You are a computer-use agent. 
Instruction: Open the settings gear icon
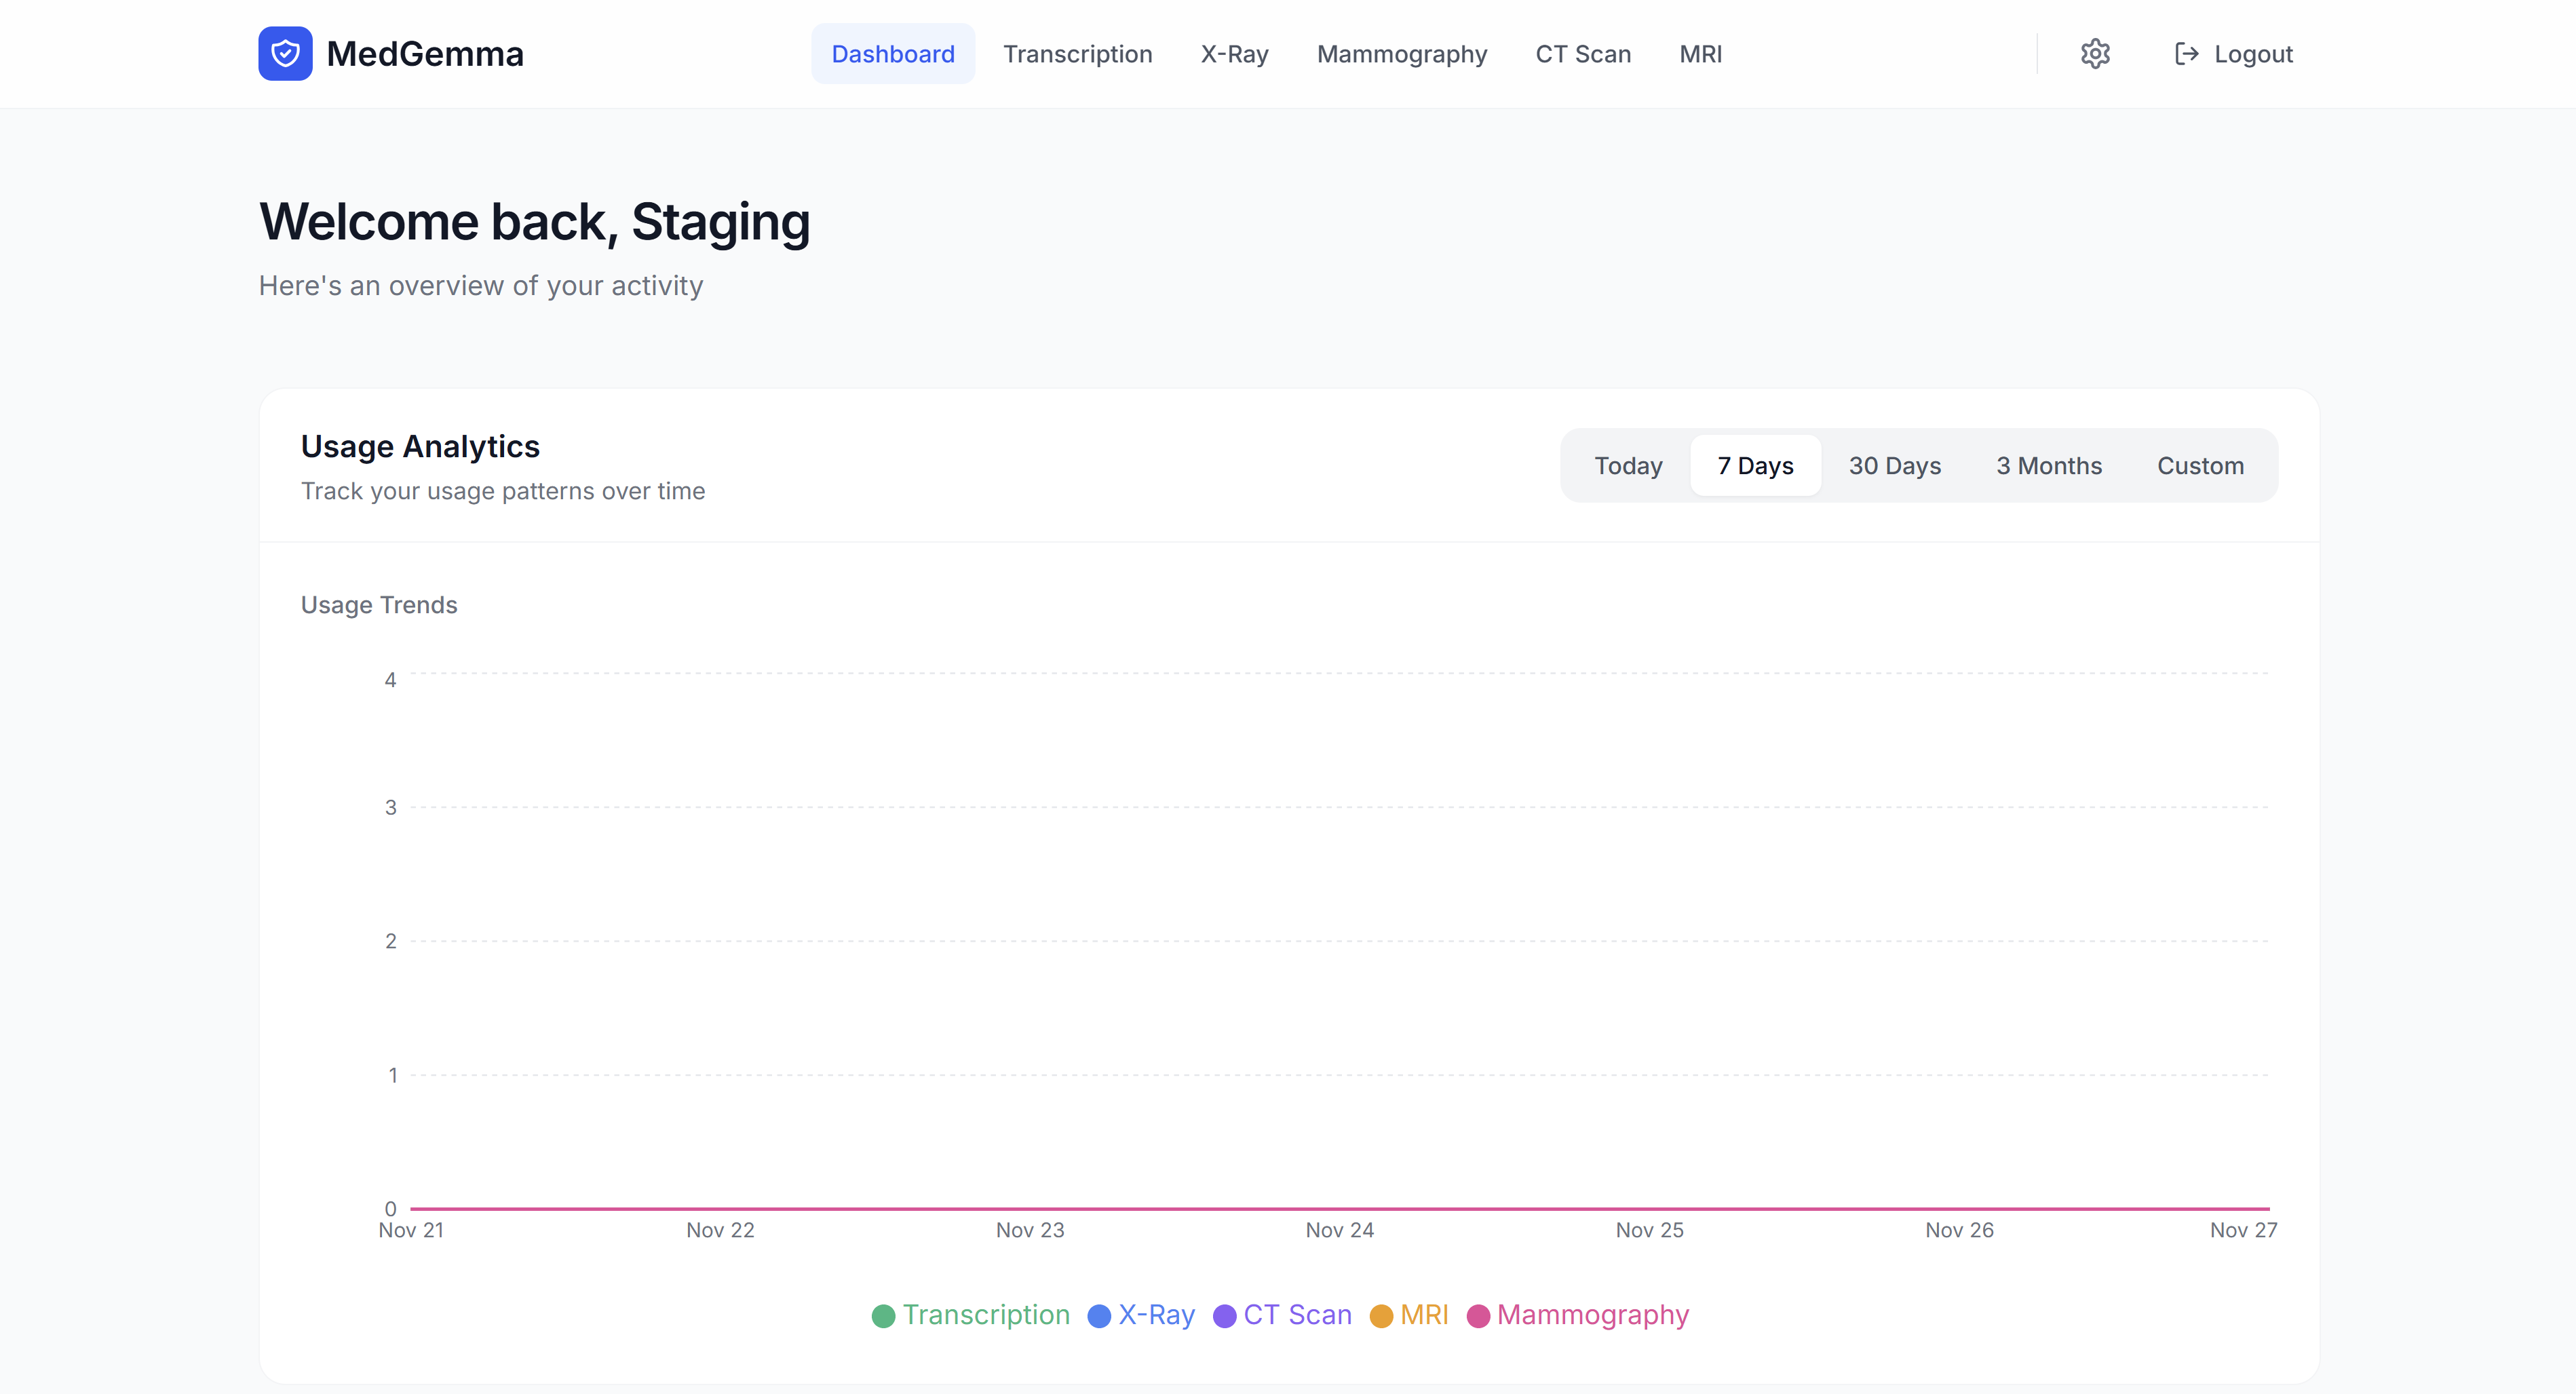coord(2095,53)
